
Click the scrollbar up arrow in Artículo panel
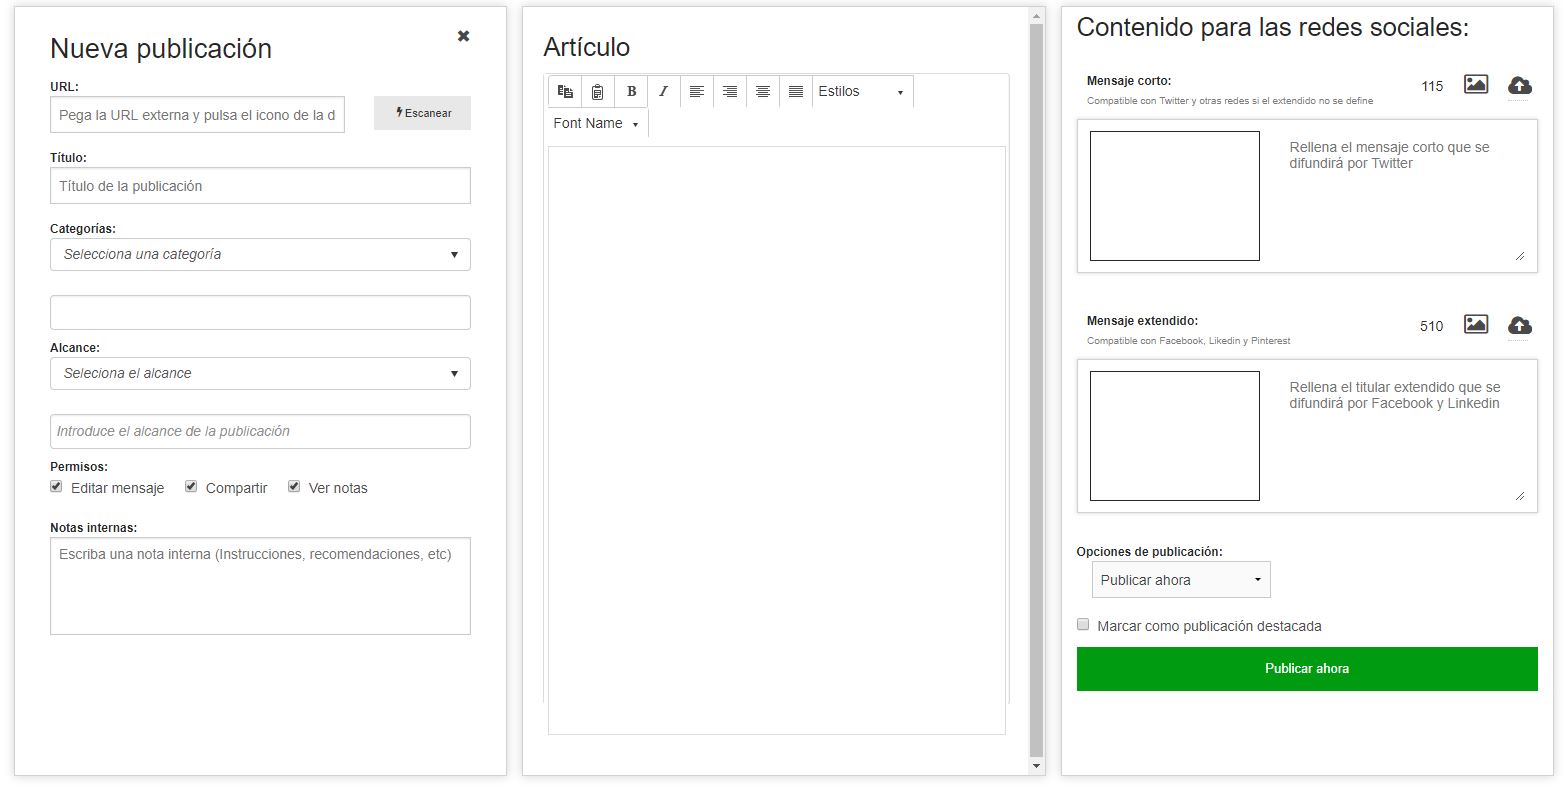(1037, 16)
